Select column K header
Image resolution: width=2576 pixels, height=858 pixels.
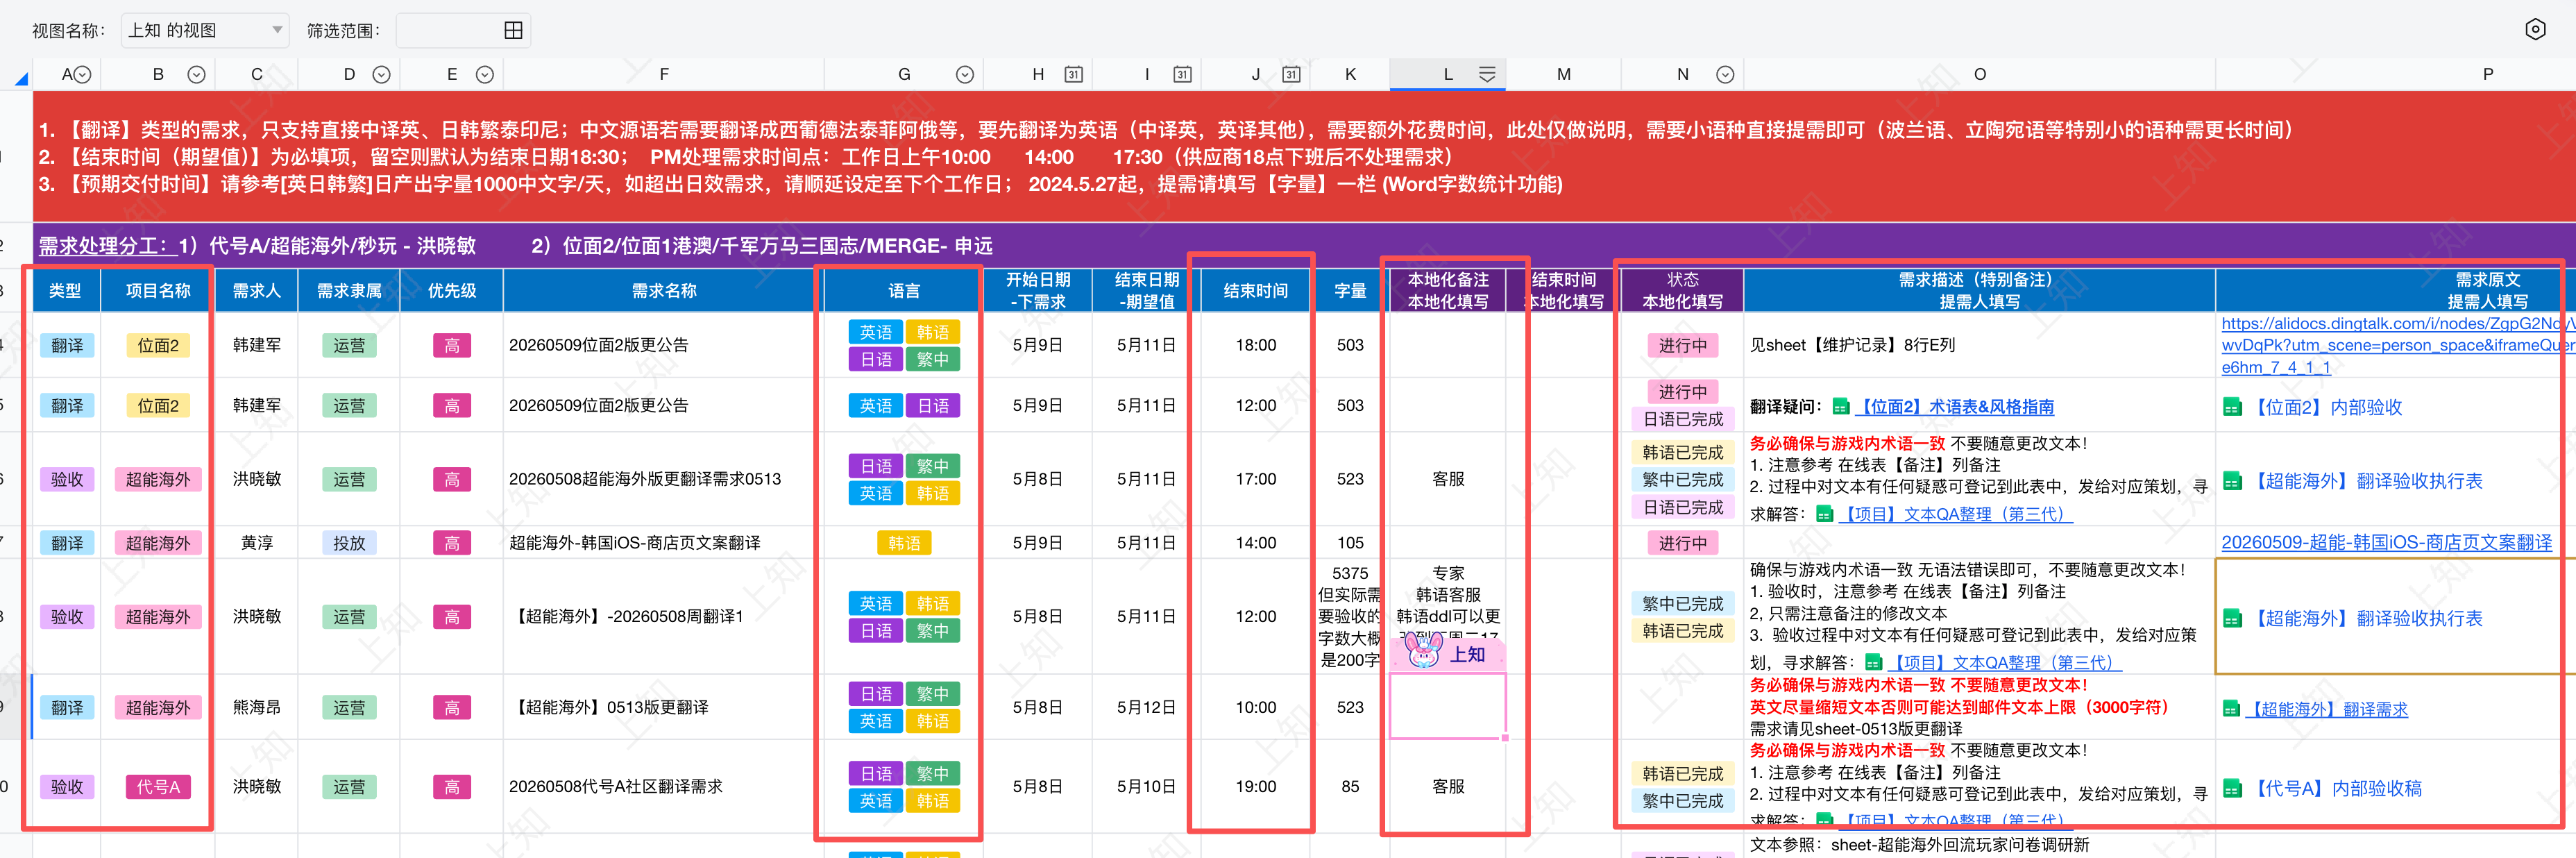[x=1350, y=74]
